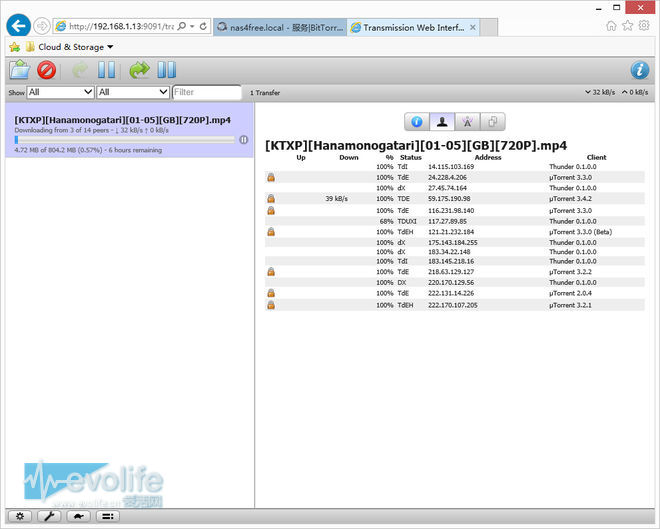The height and width of the screenshot is (529, 660).
Task: Click peer address 14.115.103.169
Action: [x=451, y=167]
